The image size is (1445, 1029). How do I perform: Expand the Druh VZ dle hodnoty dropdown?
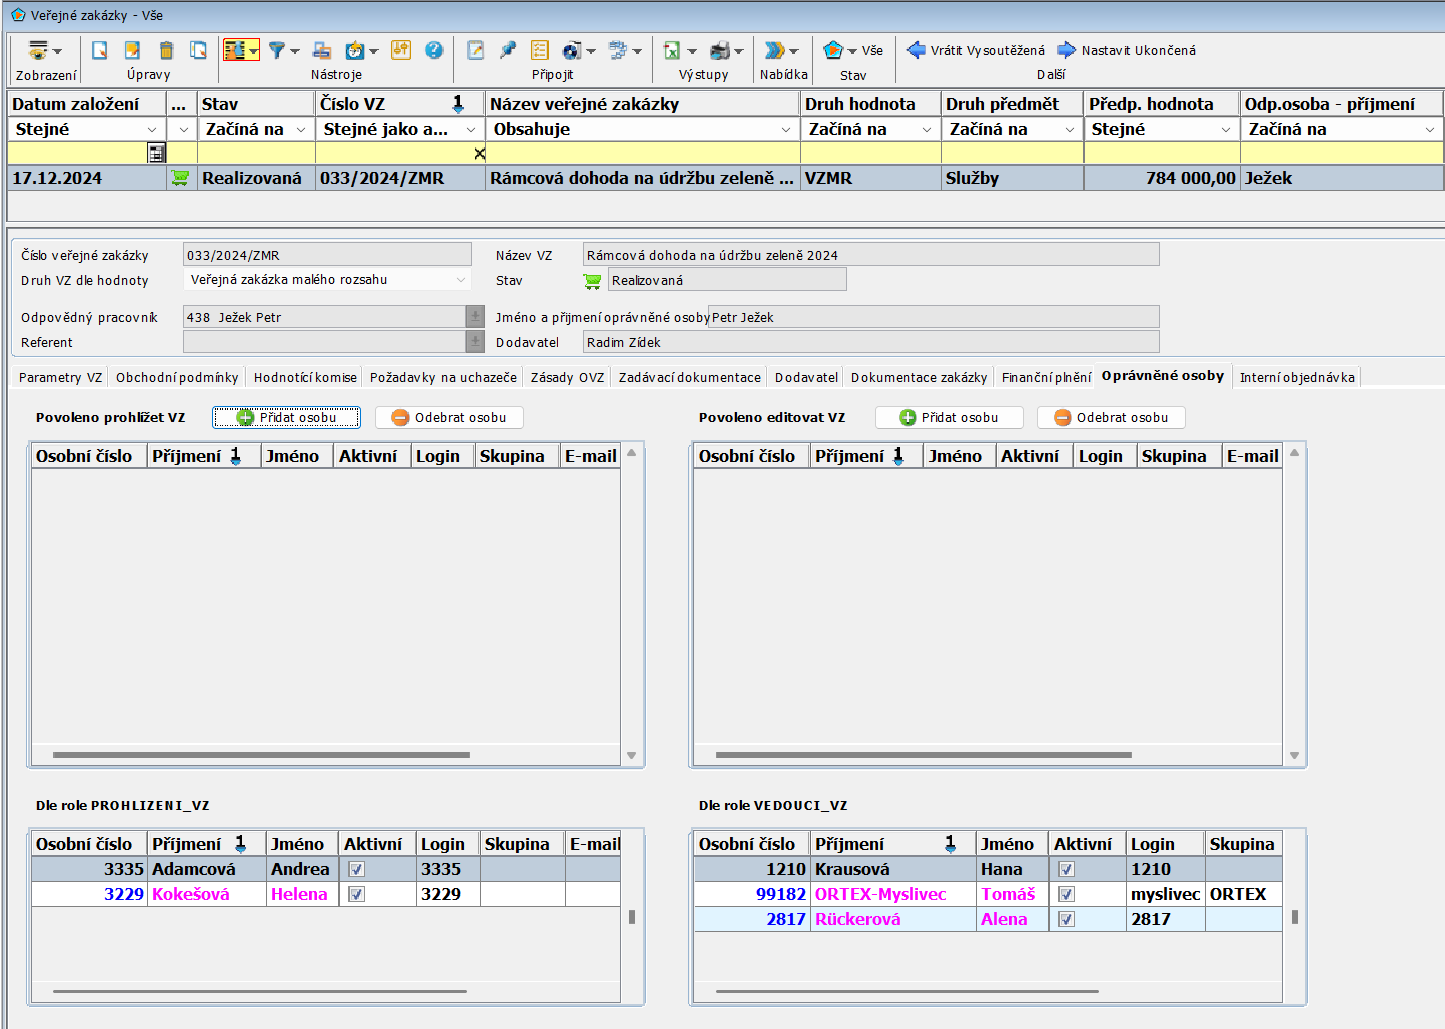461,280
